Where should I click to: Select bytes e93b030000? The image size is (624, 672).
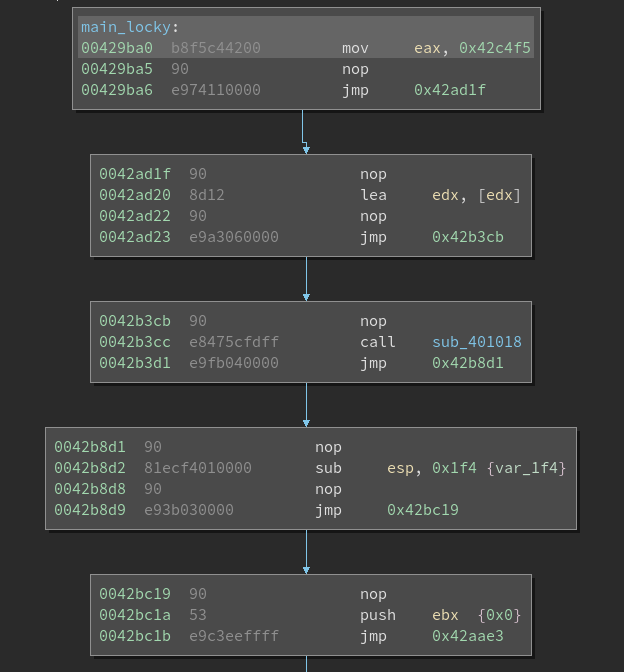pos(189,510)
